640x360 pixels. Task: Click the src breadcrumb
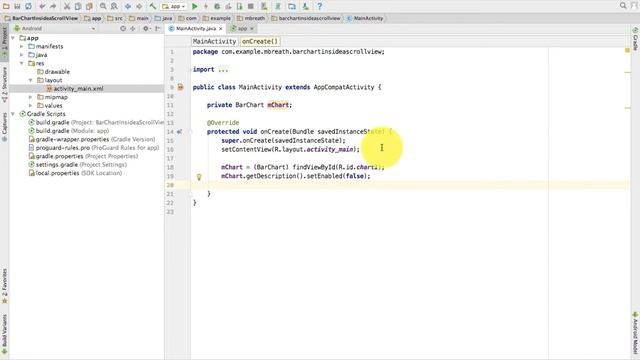tap(115, 18)
